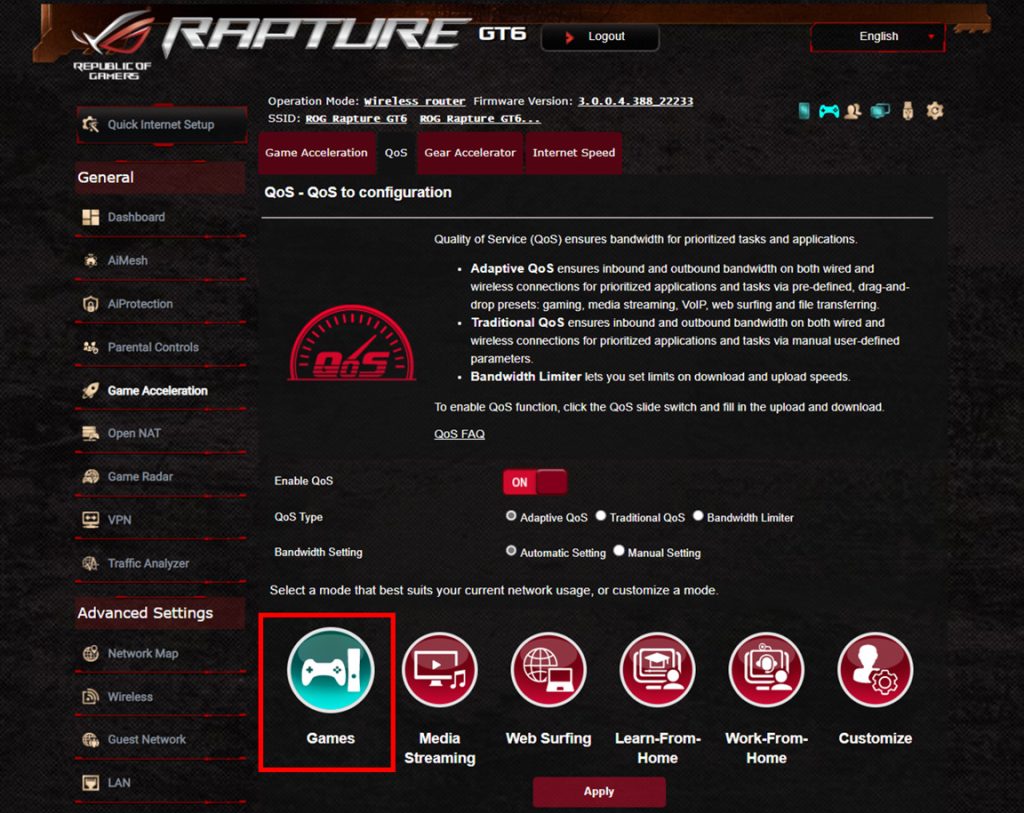Click the Dashboard sidebar icon
This screenshot has width=1024, height=813.
coord(91,217)
